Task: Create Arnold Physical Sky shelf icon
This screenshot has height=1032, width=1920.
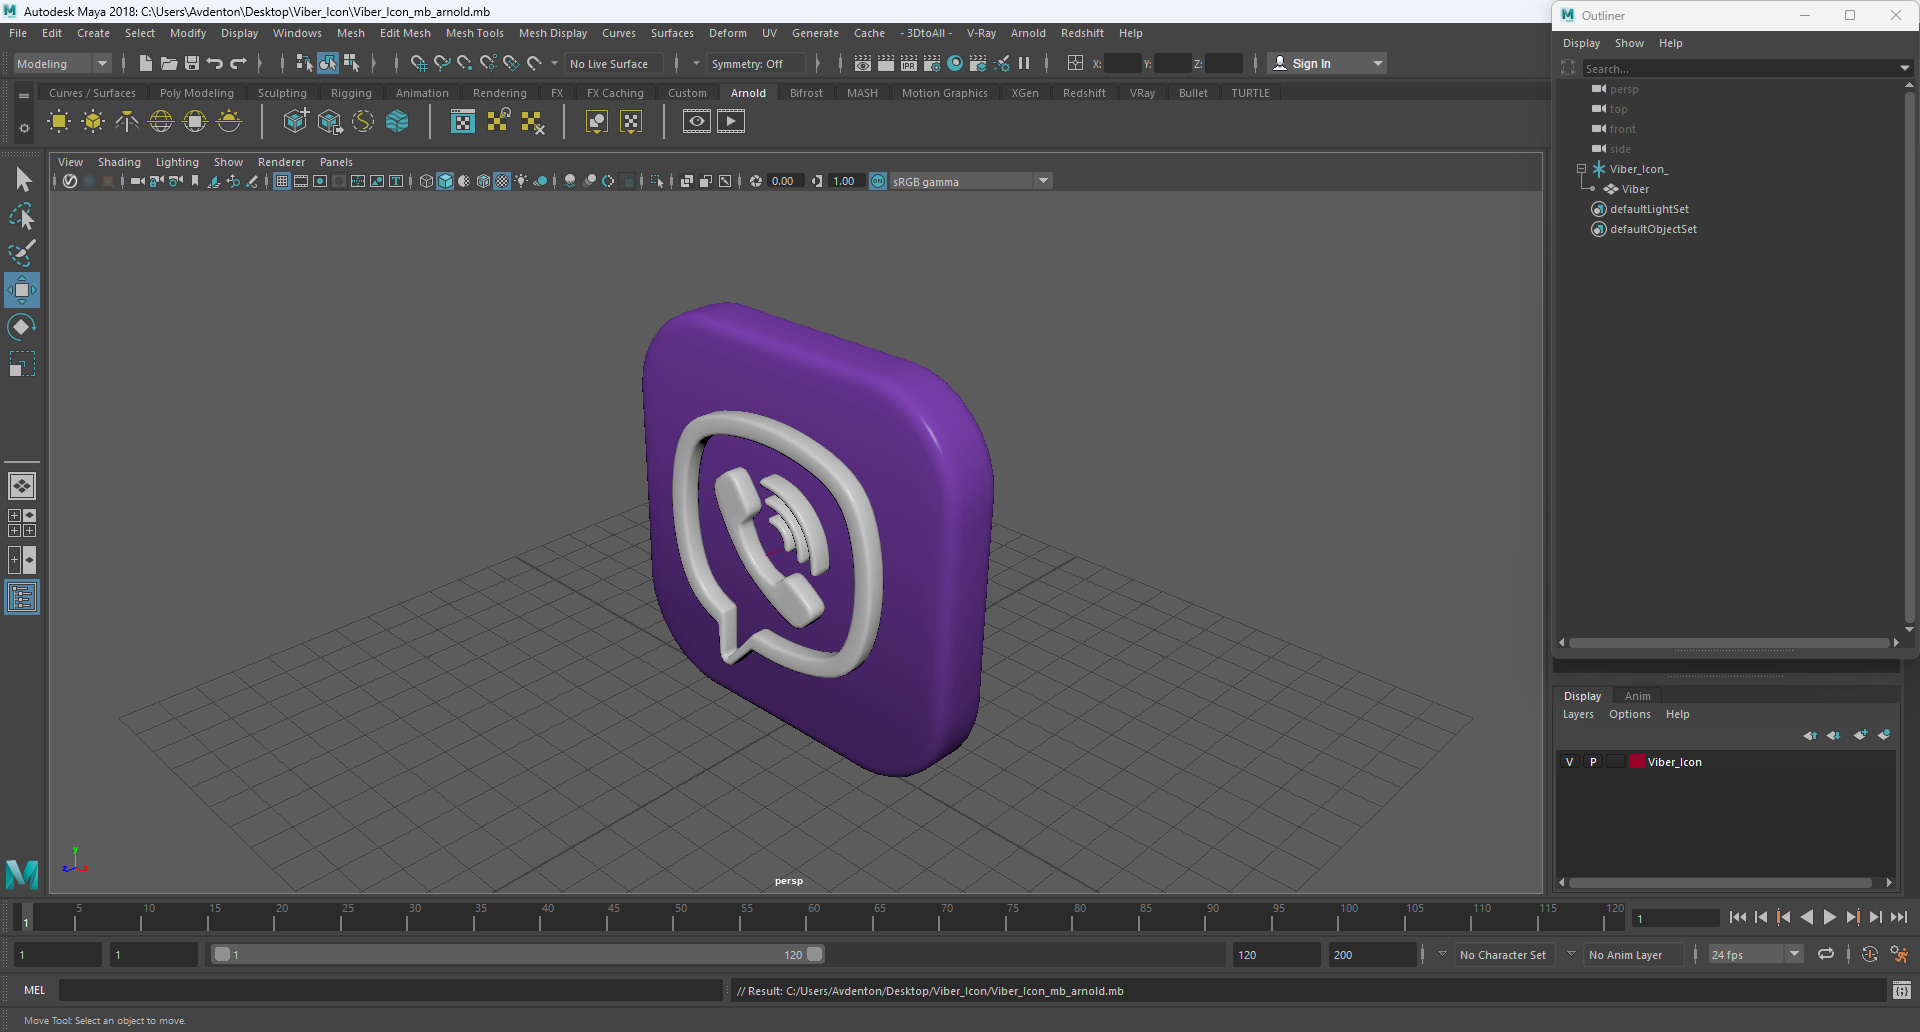Action: (229, 122)
